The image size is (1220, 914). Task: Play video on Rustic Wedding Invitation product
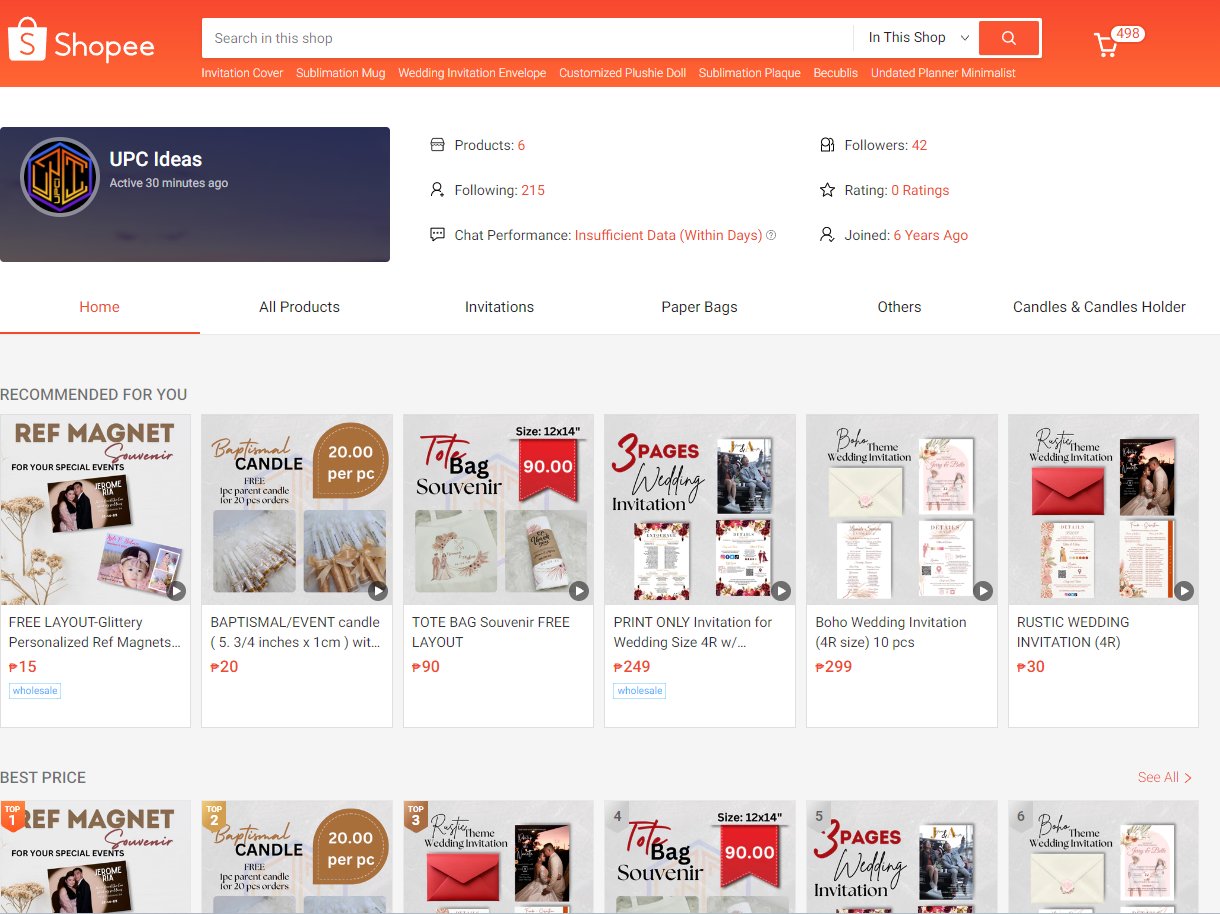1184,591
